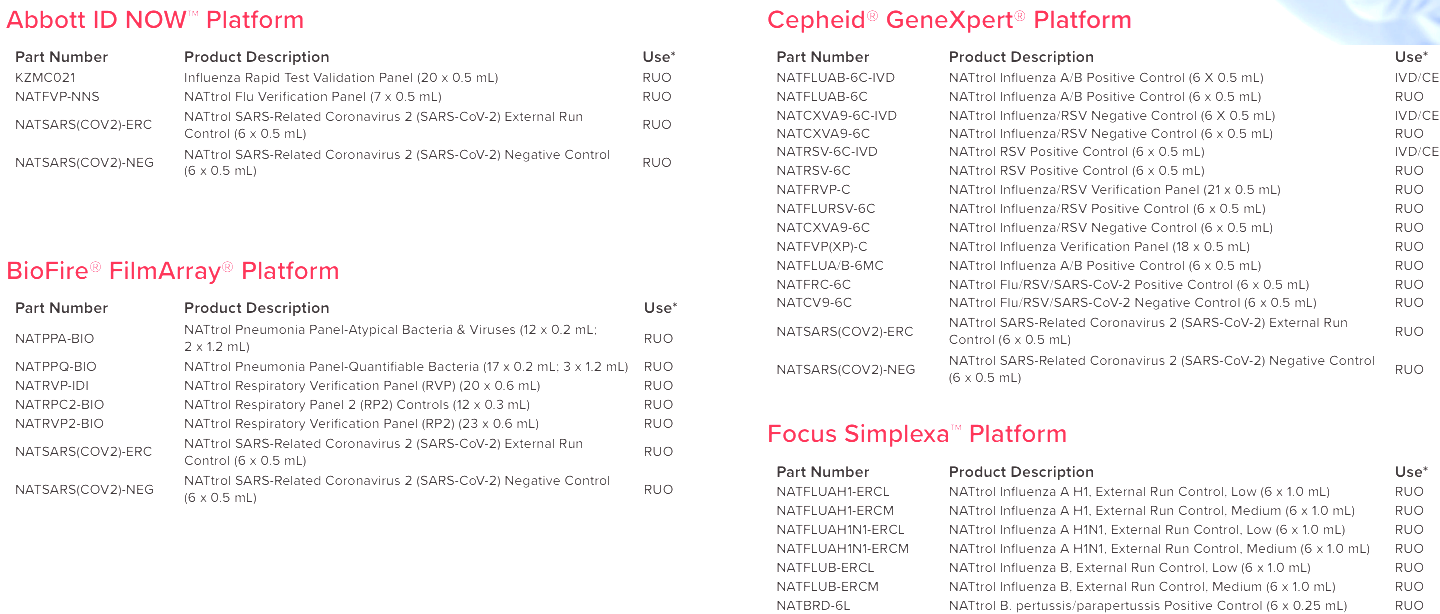This screenshot has height=614, width=1440.
Task: Select part number NATRSV-6C-IVD
Action: coord(826,152)
